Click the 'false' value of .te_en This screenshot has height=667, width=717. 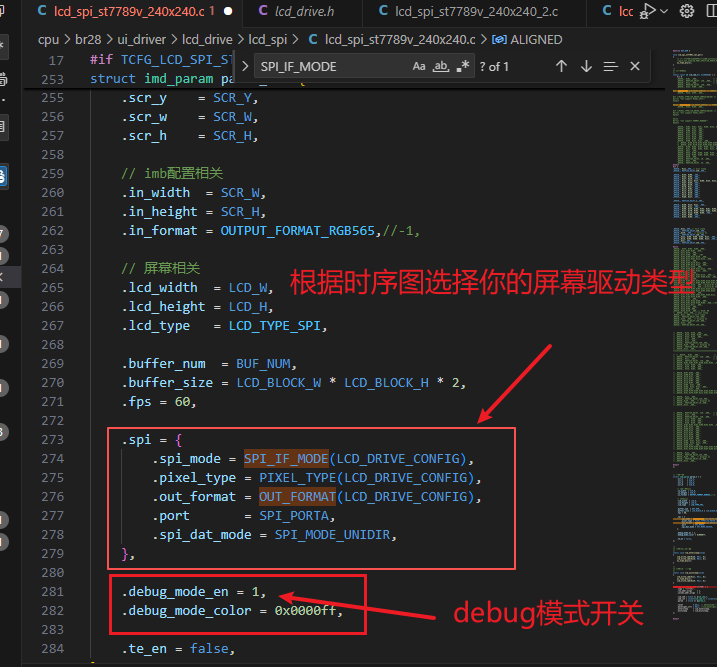(x=209, y=649)
